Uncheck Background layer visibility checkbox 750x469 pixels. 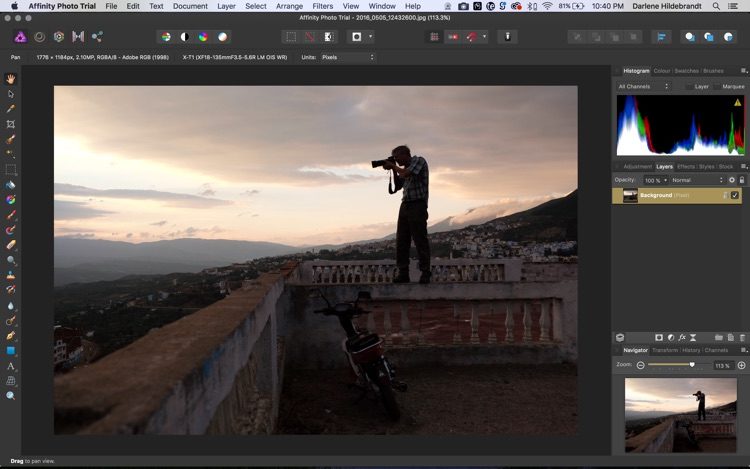735,195
